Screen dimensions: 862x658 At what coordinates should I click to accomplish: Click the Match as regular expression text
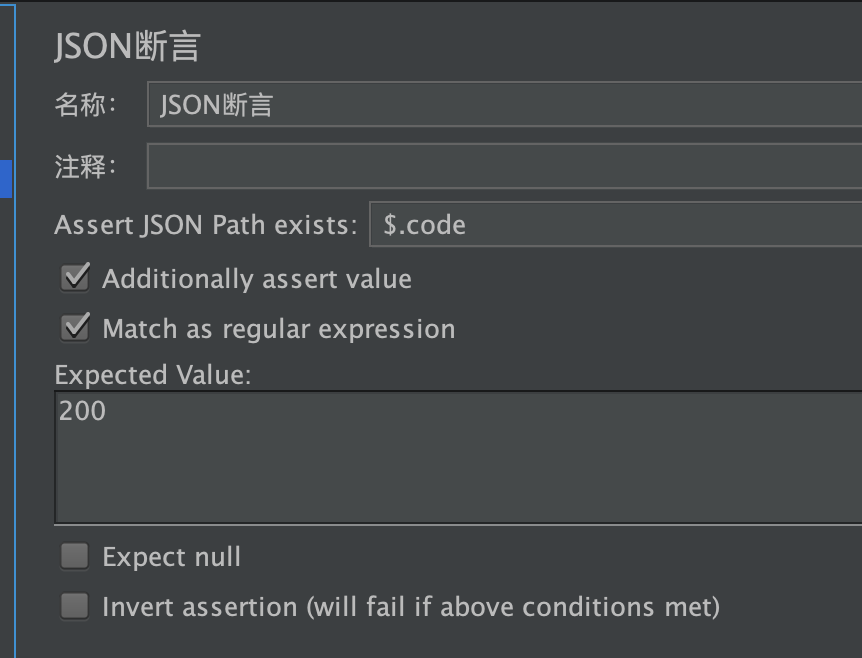[x=279, y=329]
